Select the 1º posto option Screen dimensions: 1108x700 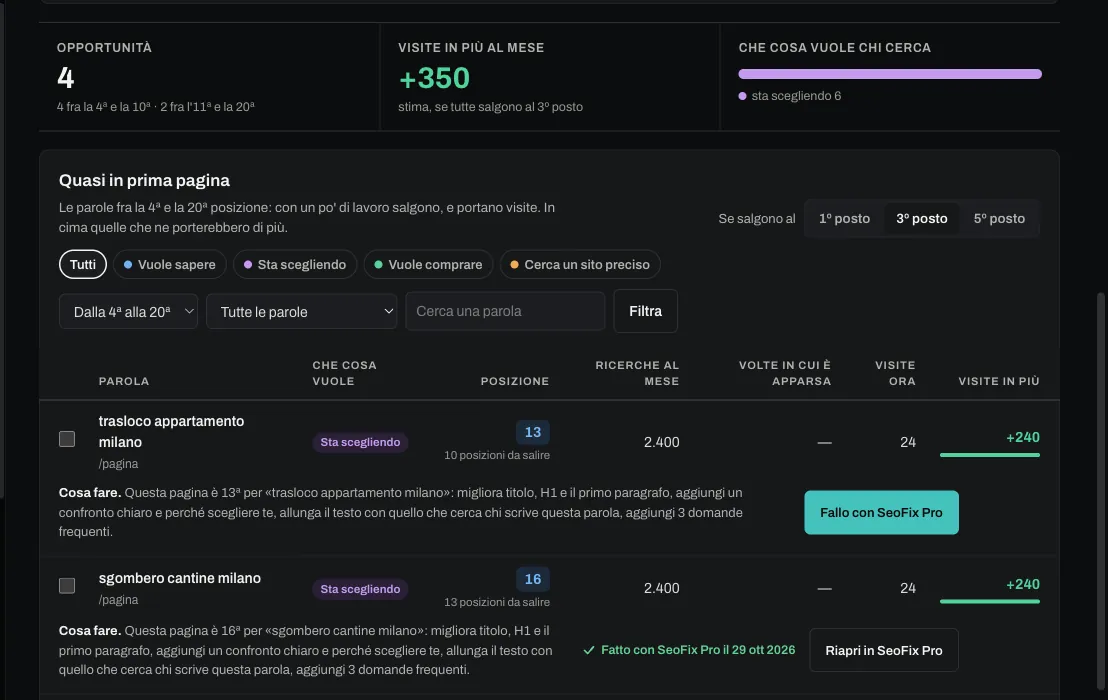844,219
